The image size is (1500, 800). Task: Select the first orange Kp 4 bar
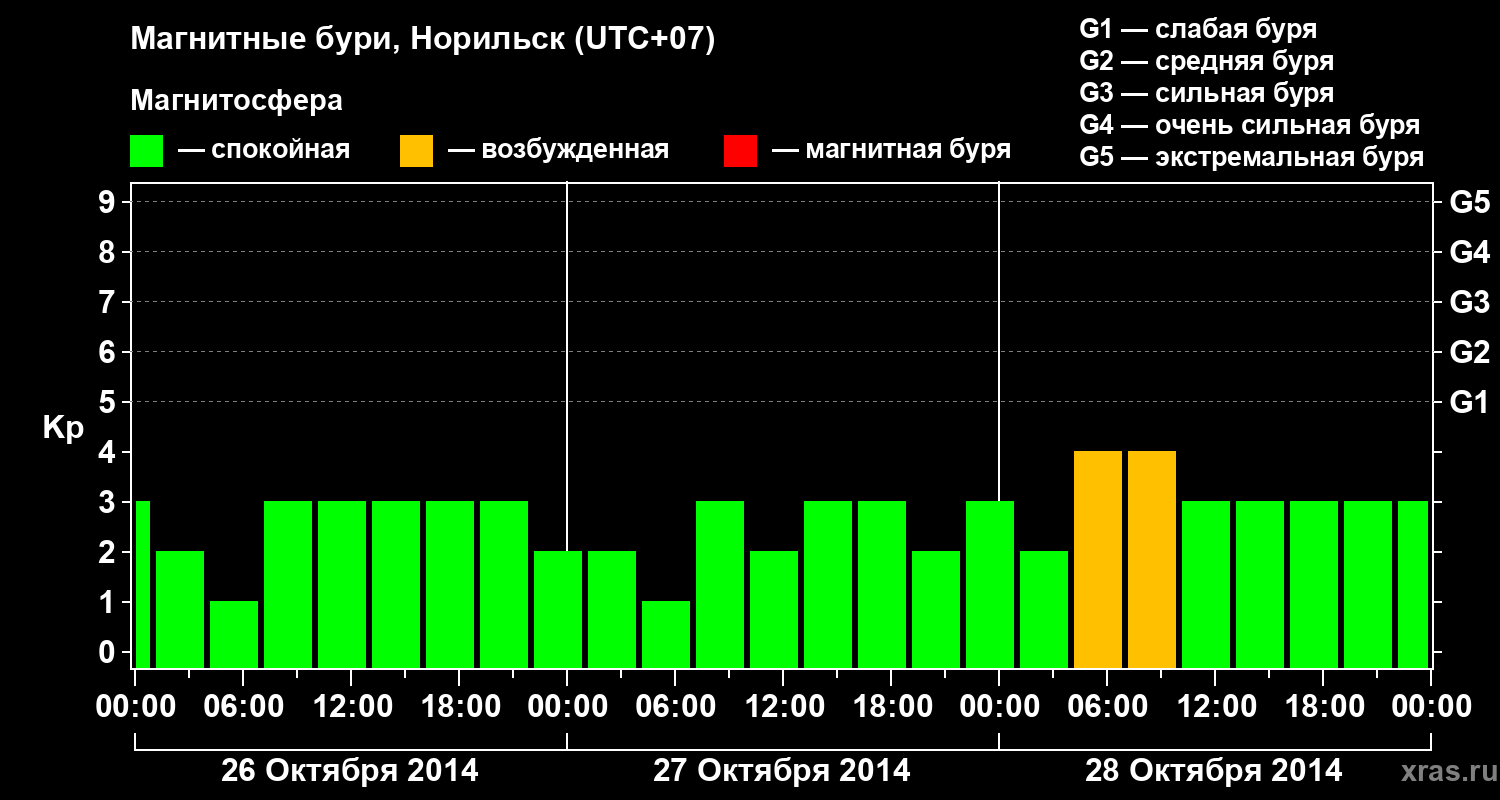pos(1098,559)
